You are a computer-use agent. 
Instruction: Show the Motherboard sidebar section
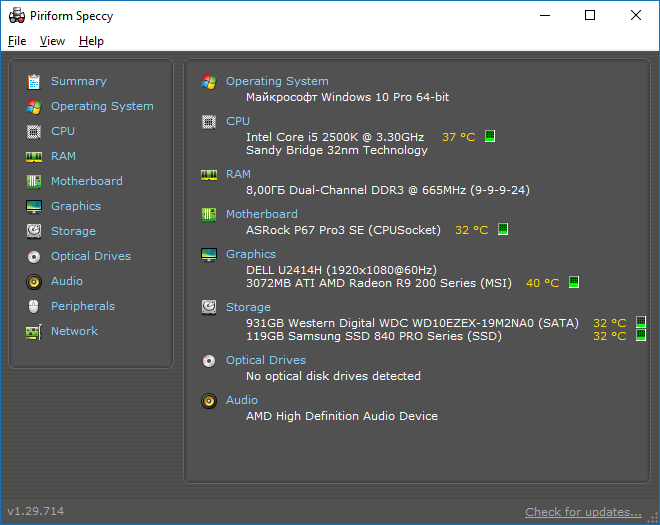(87, 181)
